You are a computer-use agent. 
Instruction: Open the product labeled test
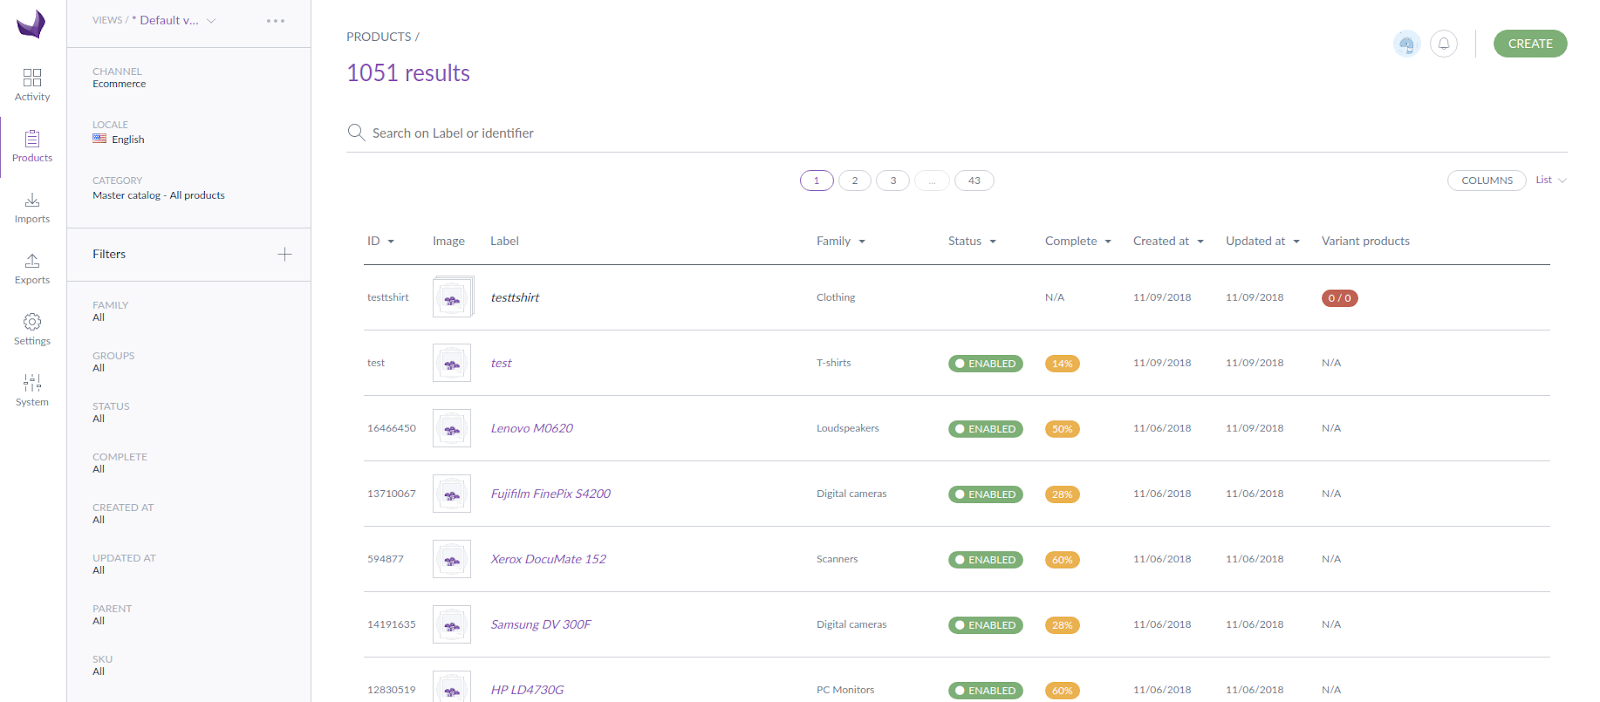pos(501,363)
